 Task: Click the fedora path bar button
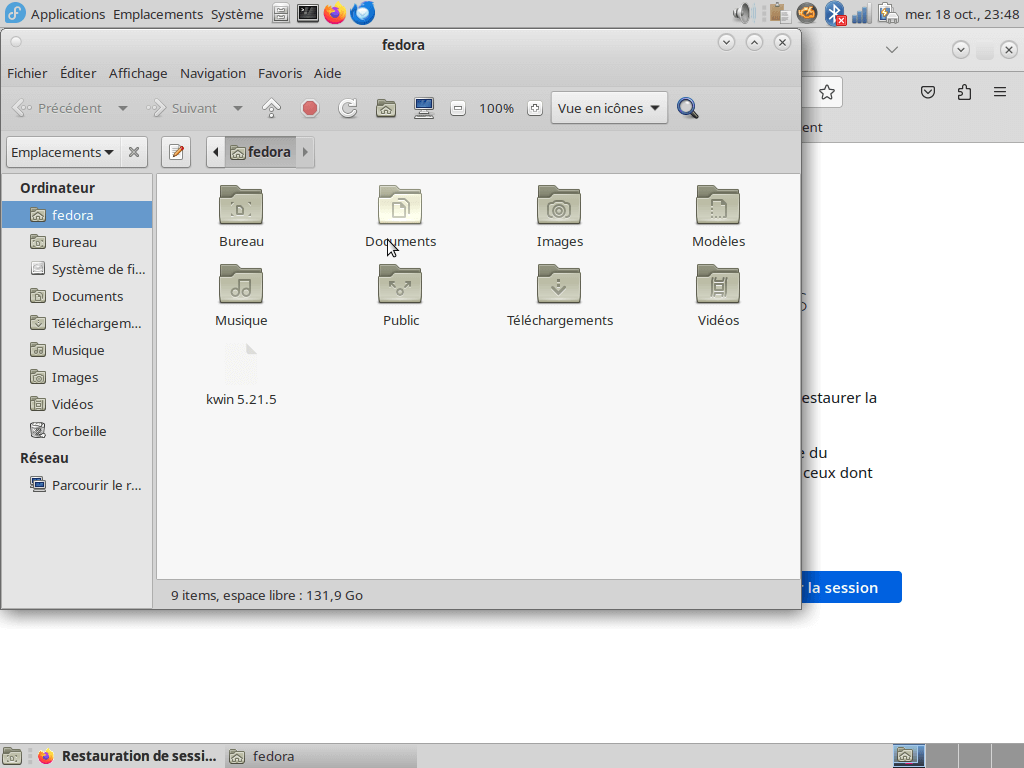(261, 152)
